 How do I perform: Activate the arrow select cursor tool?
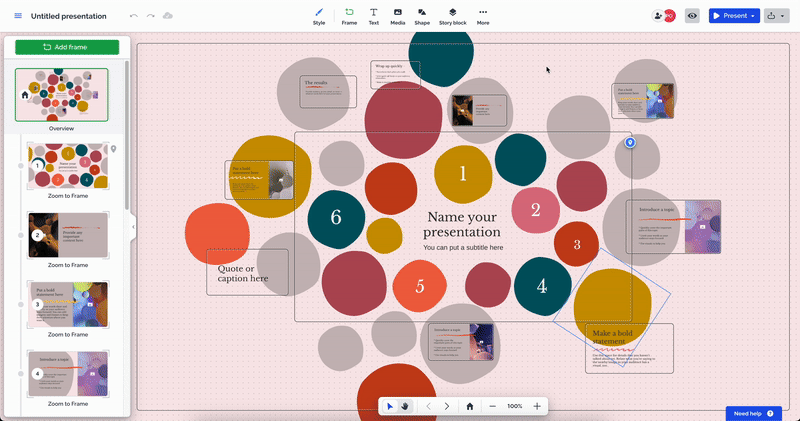pyautogui.click(x=391, y=406)
